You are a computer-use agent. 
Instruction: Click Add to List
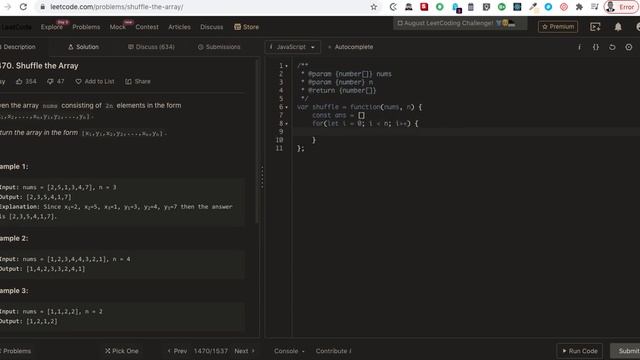click(95, 82)
